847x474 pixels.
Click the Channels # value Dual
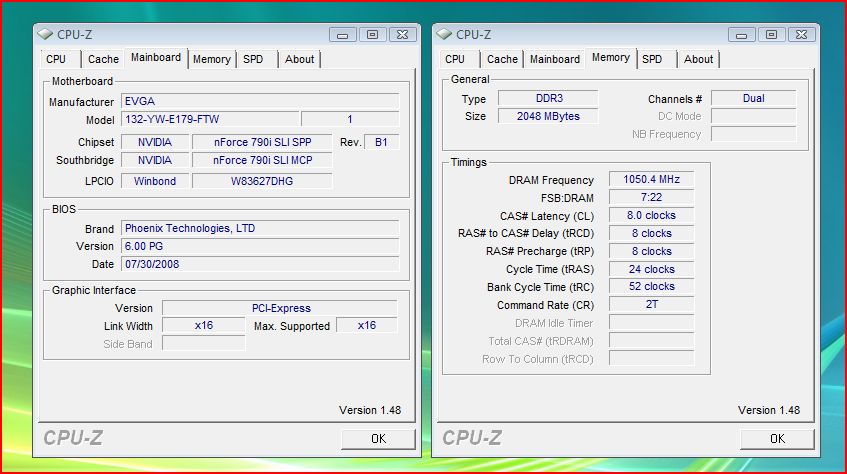[754, 98]
